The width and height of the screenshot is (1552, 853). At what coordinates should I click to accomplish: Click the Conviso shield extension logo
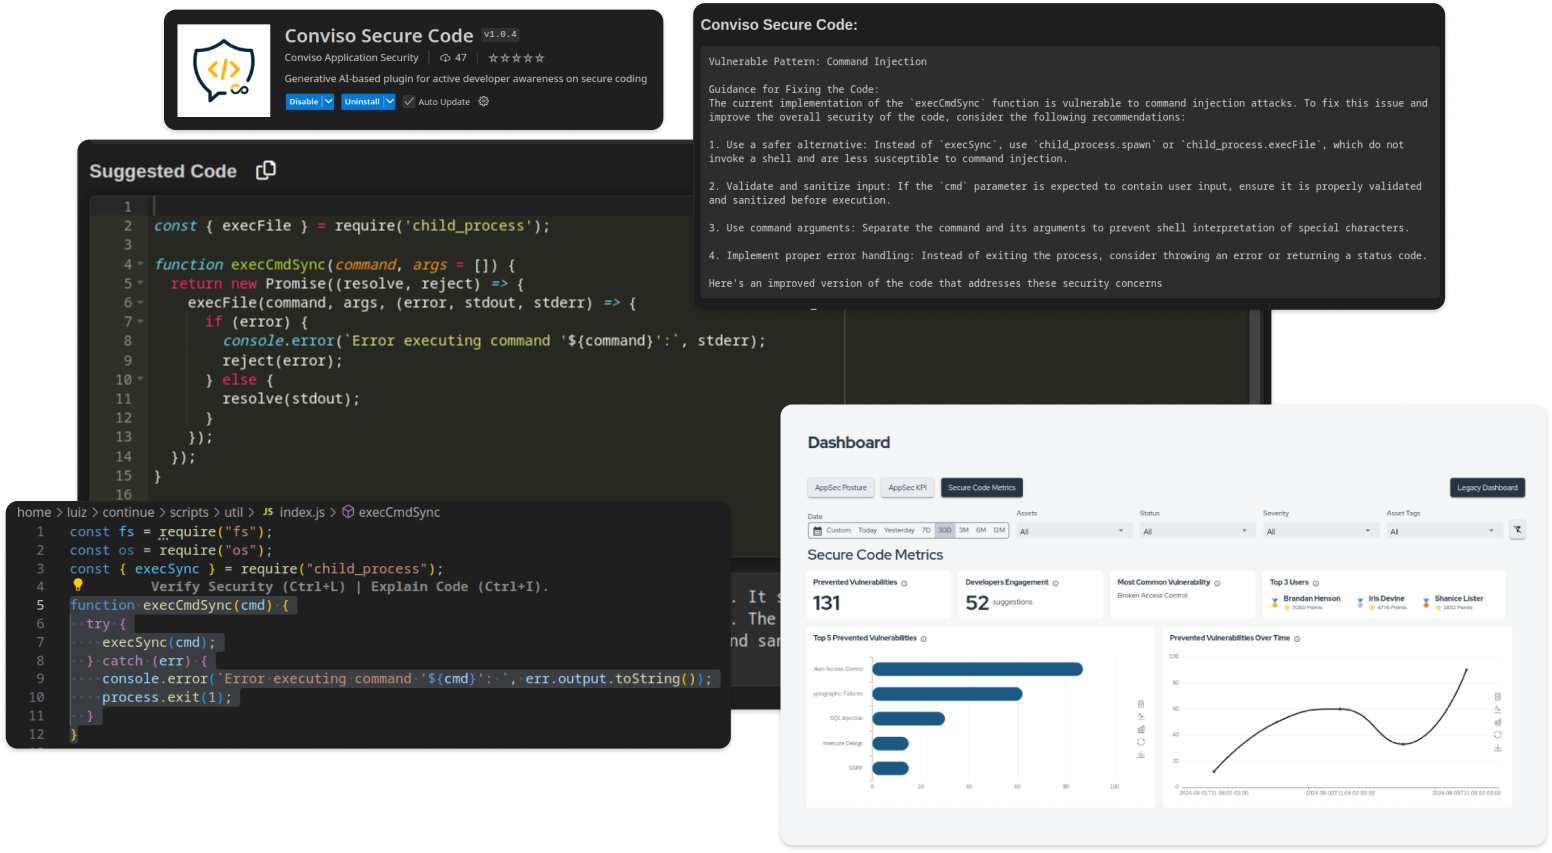pos(224,70)
